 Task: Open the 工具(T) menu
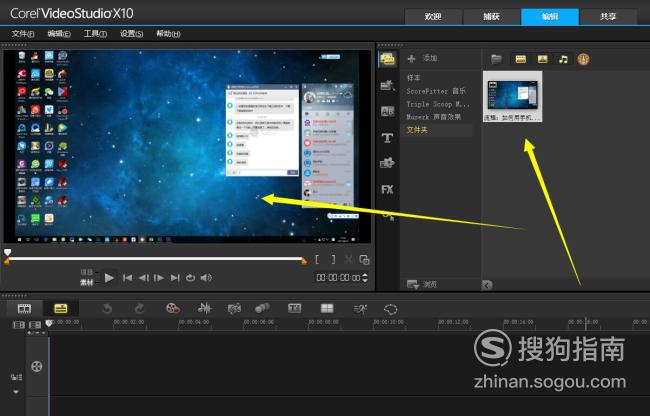[x=95, y=34]
